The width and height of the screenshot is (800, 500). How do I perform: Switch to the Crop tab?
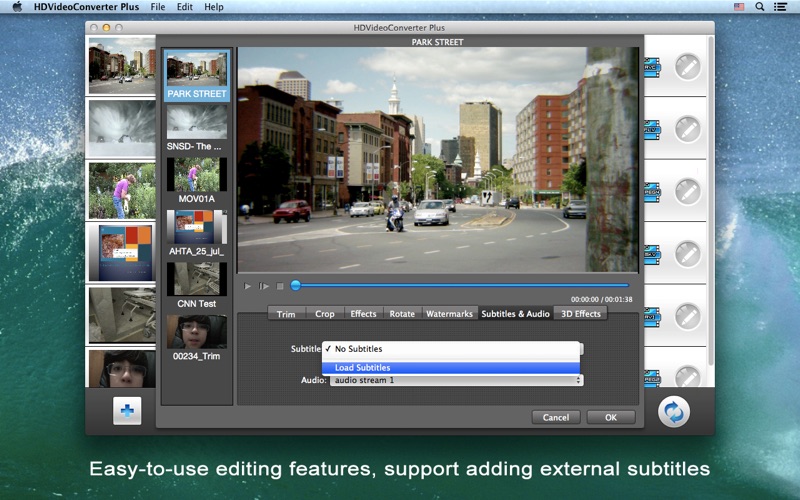click(x=324, y=314)
